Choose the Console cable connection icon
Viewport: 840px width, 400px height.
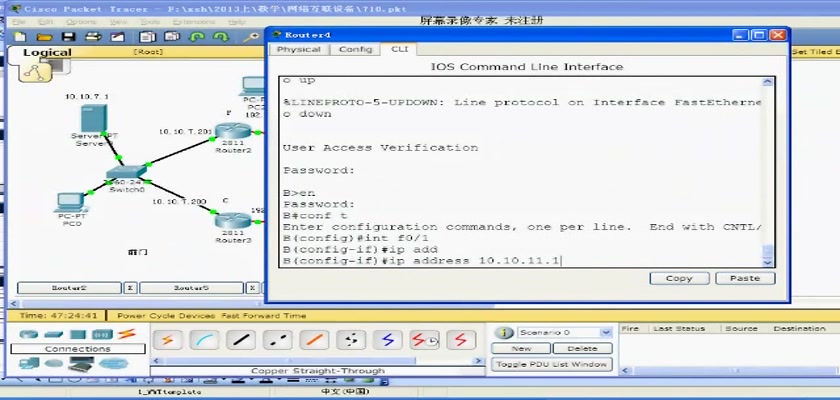(204, 339)
